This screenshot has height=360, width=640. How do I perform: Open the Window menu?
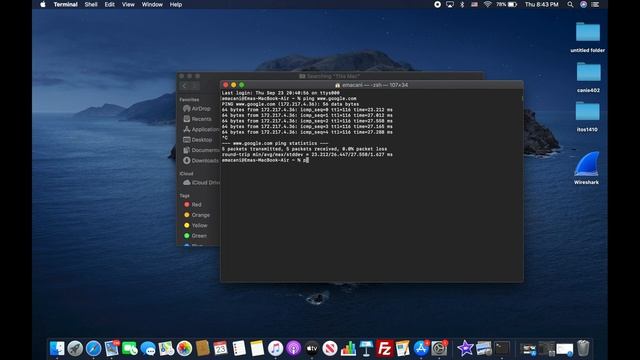pos(152,4)
